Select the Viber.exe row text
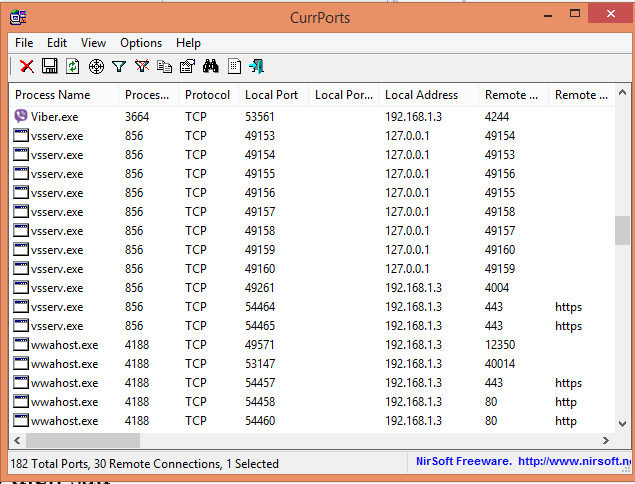This screenshot has height=484, width=635. tap(55, 117)
